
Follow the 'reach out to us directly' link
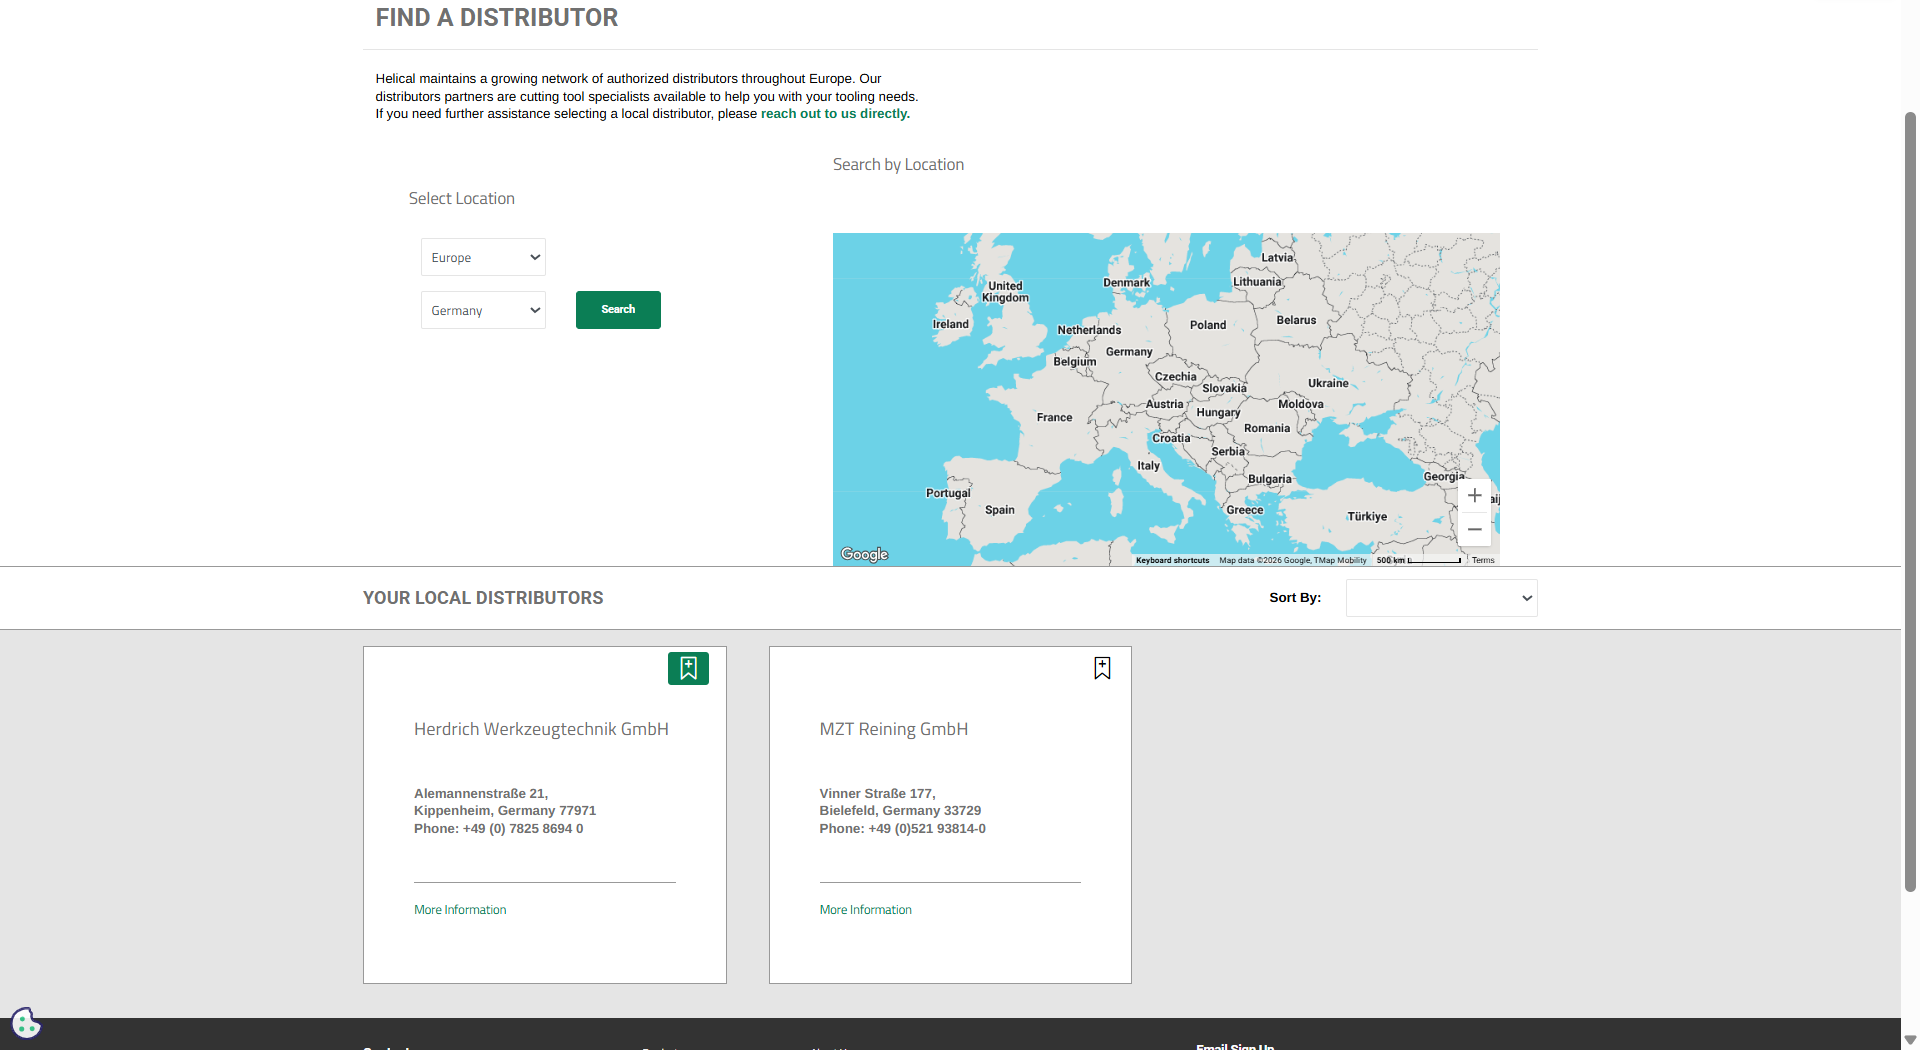pyautogui.click(x=835, y=114)
